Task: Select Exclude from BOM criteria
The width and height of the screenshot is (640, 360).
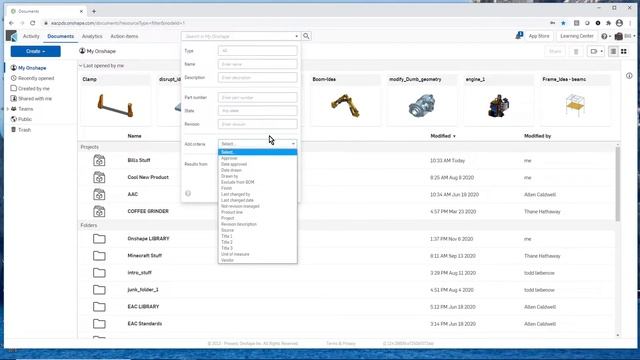Action: [x=258, y=182]
